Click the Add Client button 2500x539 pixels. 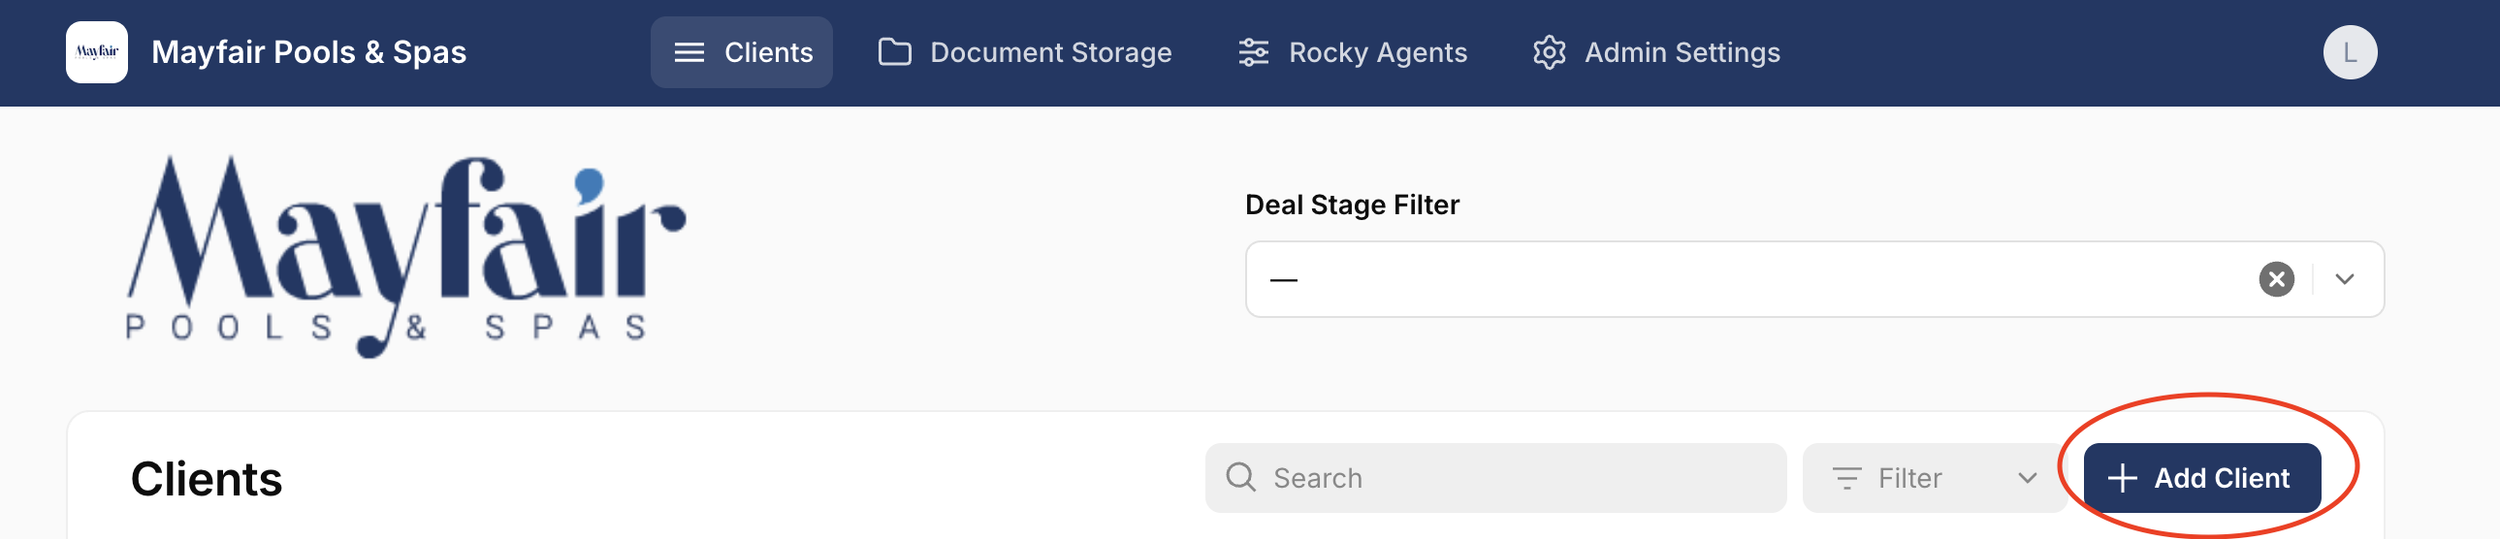[x=2202, y=478]
